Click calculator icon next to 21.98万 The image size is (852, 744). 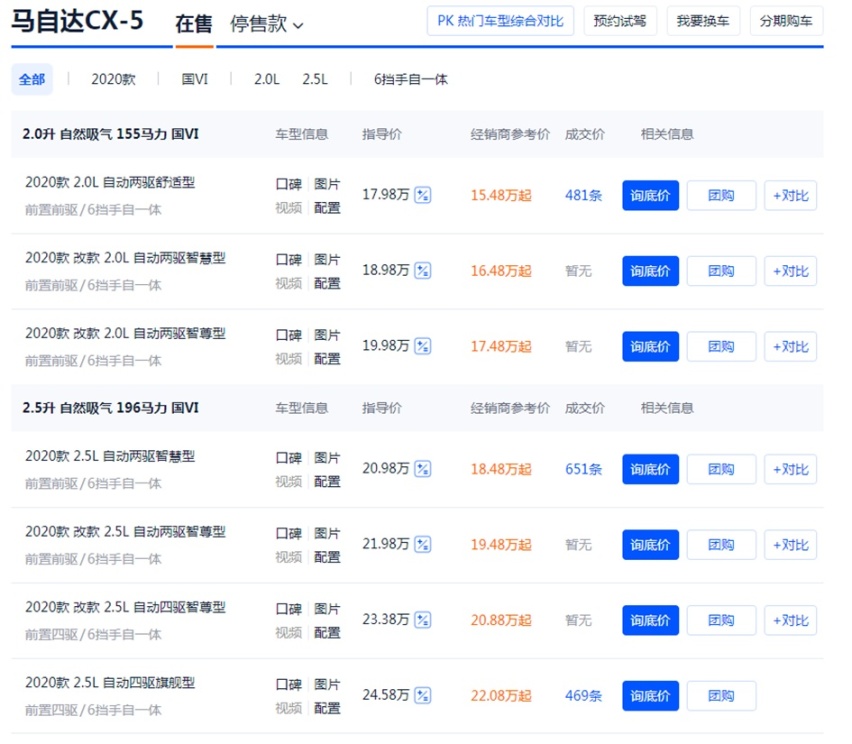(x=423, y=544)
